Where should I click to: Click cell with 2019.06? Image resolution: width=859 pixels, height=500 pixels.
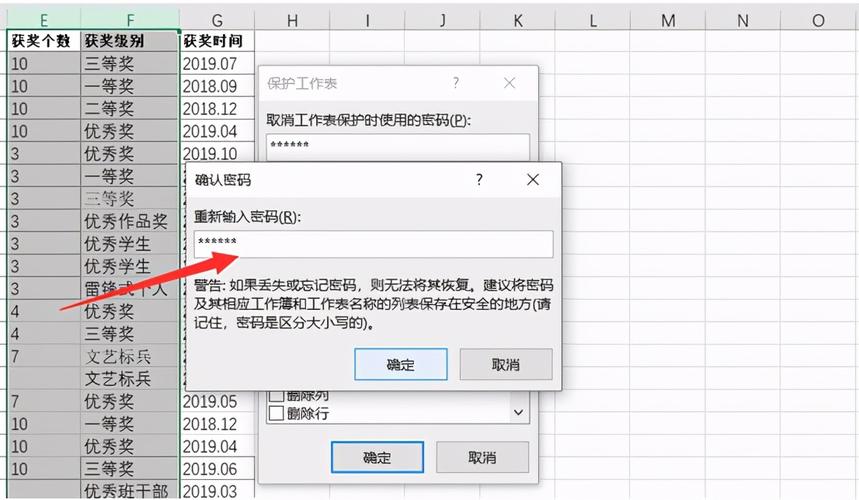[217, 469]
